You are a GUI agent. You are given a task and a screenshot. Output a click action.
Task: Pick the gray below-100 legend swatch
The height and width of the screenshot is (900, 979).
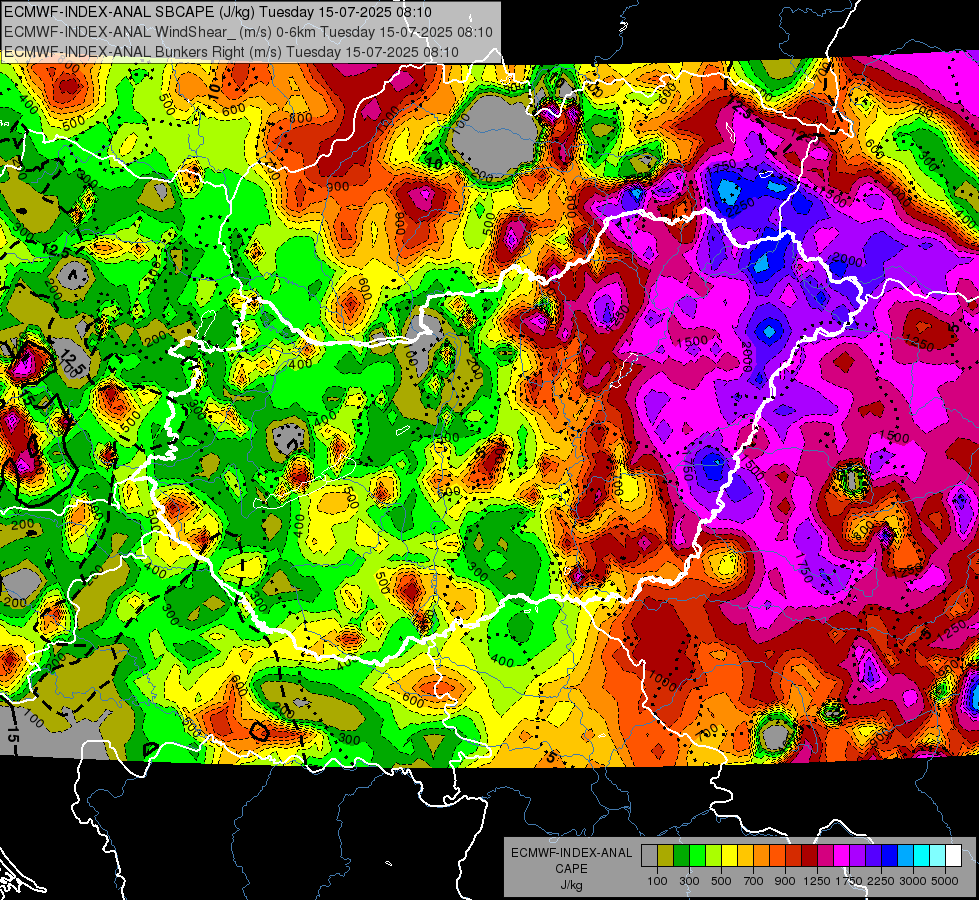pyautogui.click(x=649, y=856)
